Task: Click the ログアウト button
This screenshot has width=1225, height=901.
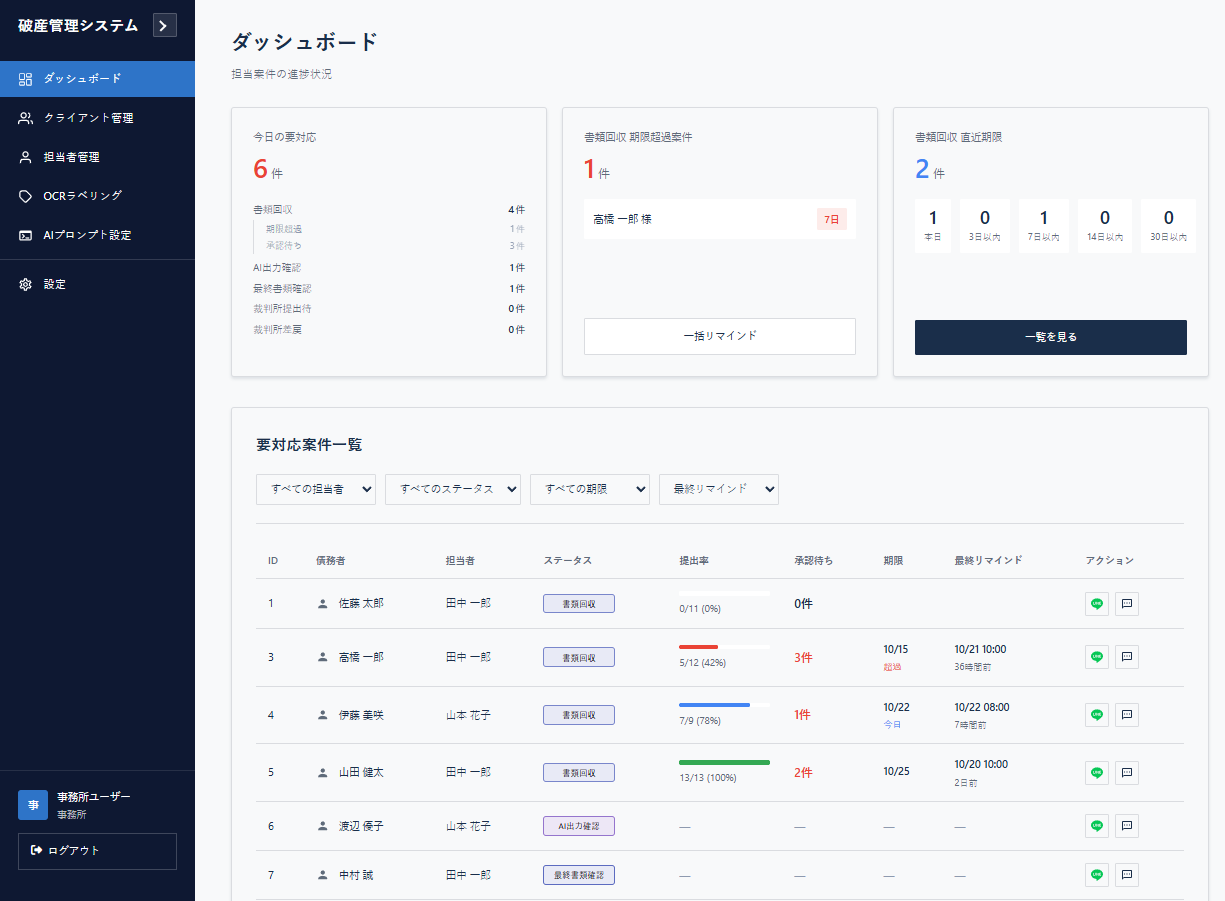Action: (x=97, y=851)
